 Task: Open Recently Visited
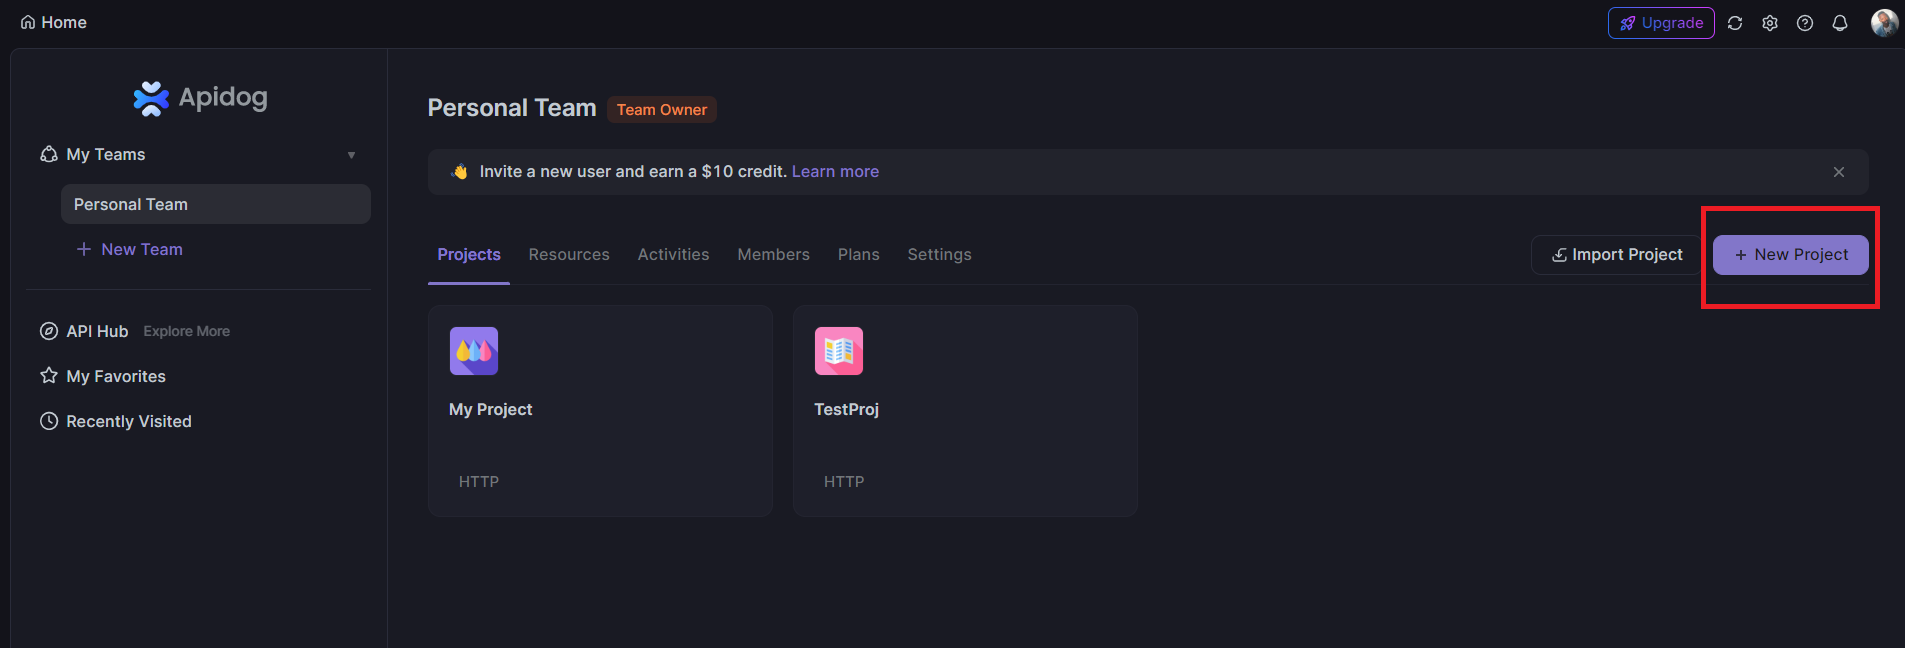pyautogui.click(x=129, y=421)
